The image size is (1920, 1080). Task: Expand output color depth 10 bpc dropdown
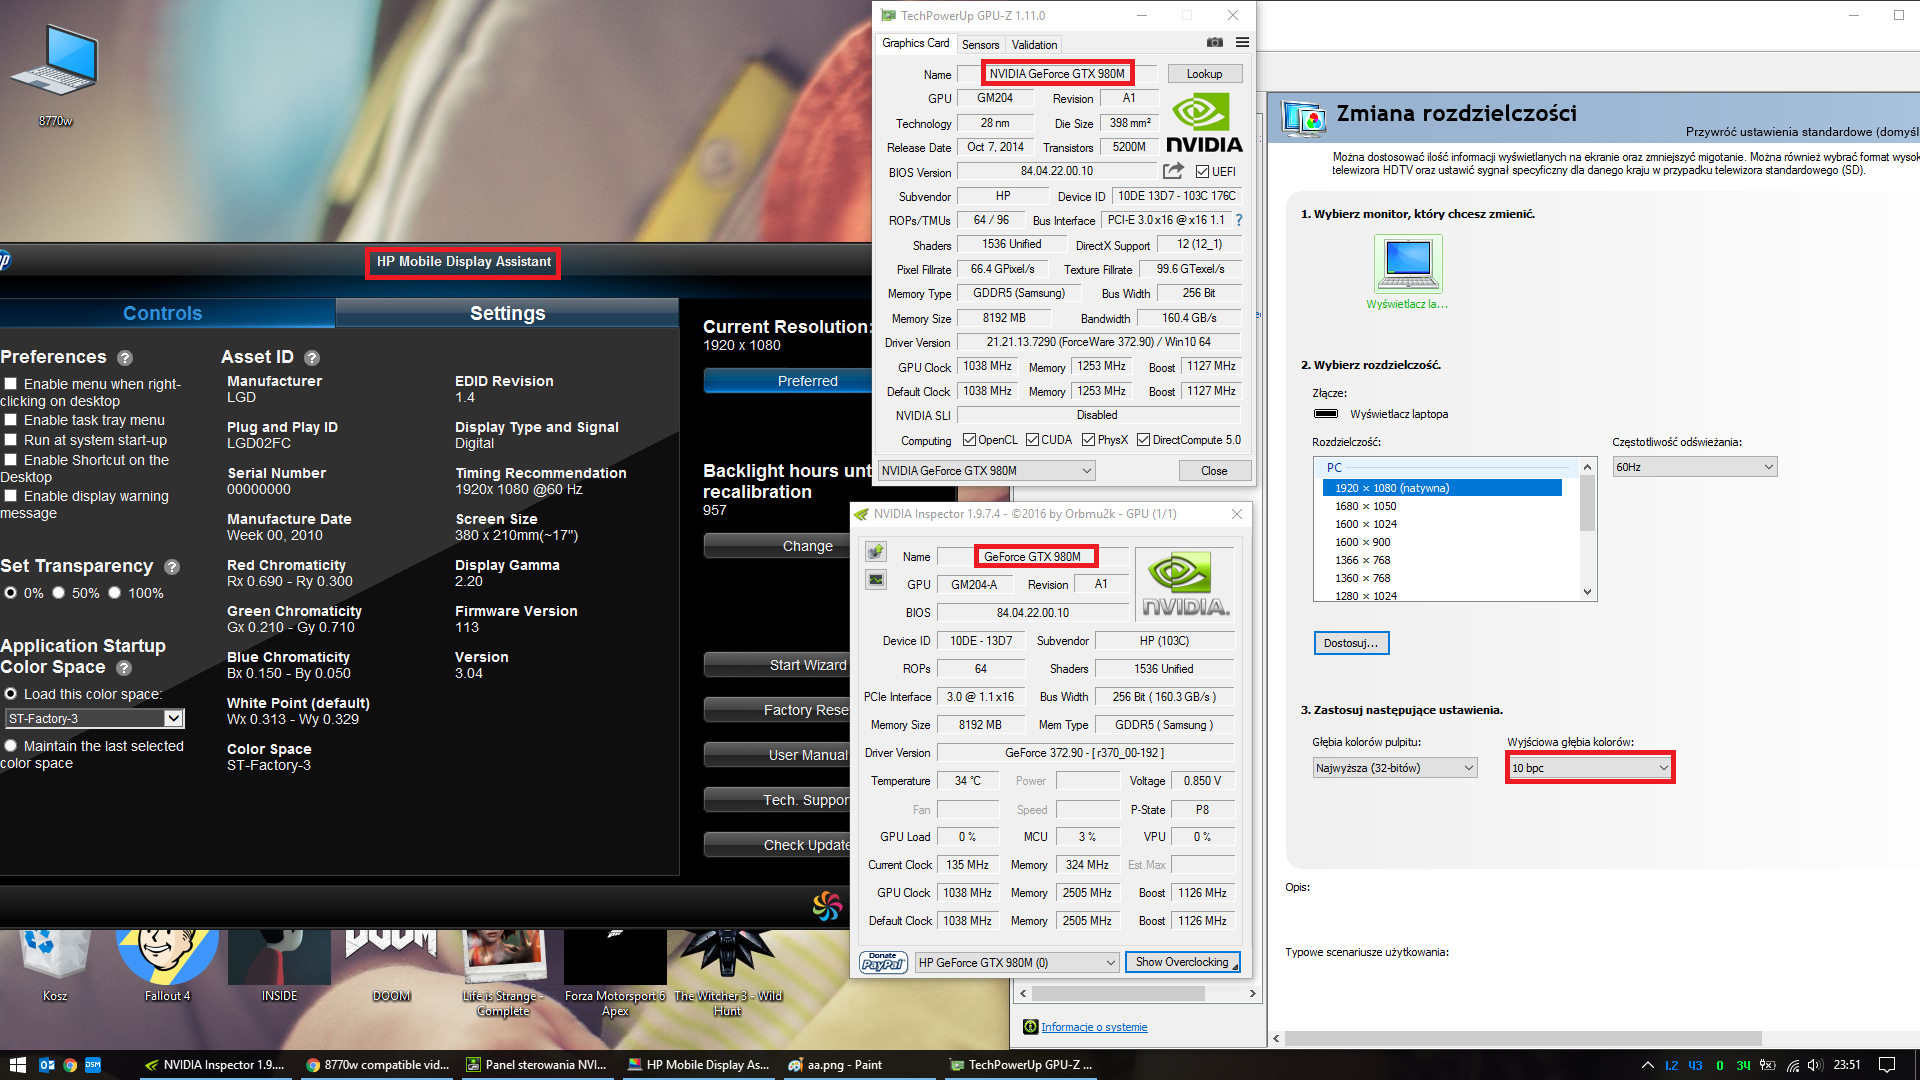click(x=1589, y=768)
